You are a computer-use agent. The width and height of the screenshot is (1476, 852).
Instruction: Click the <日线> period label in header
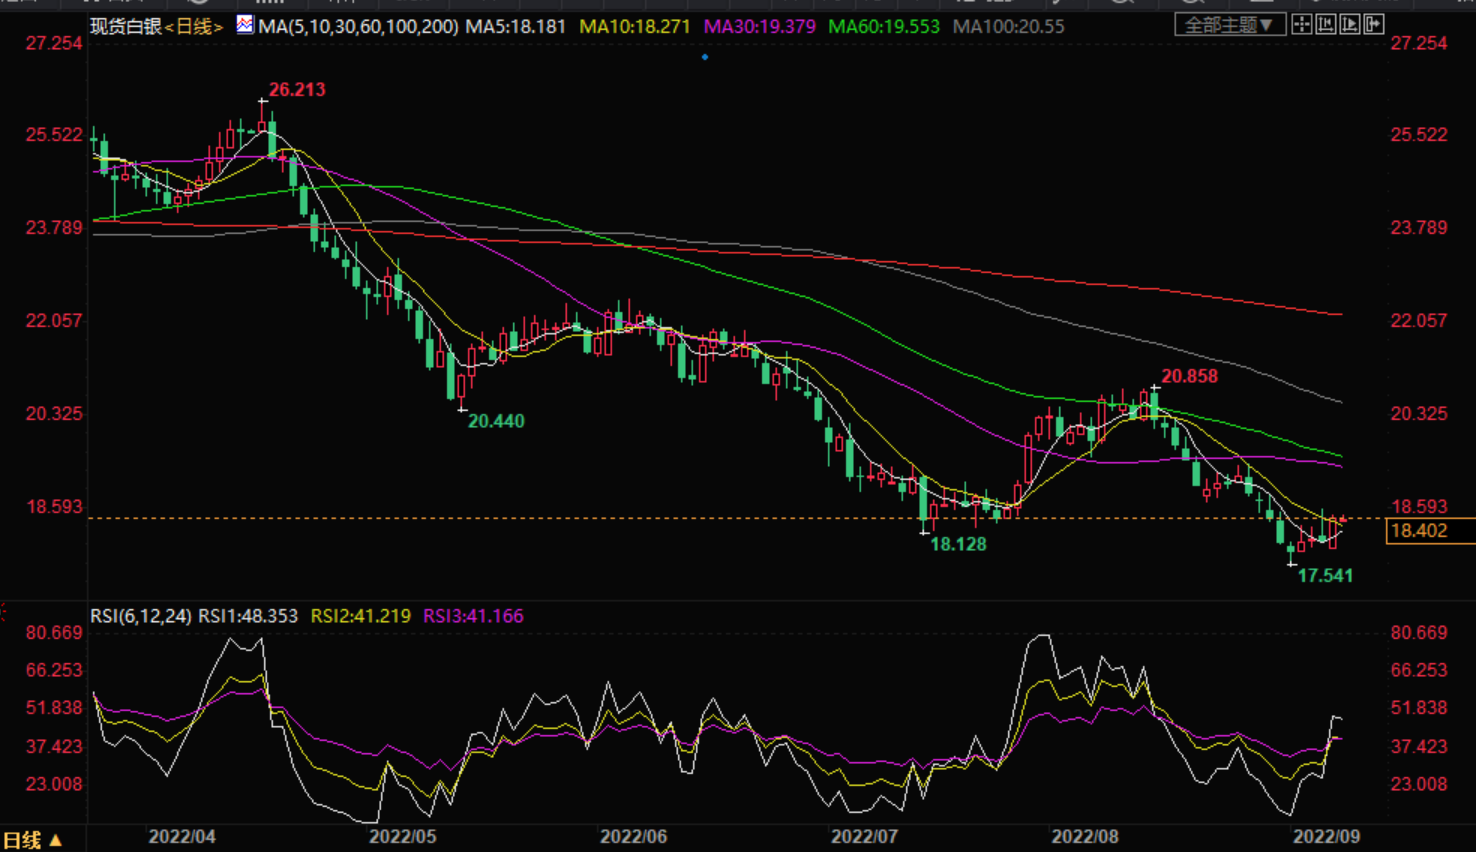click(194, 27)
